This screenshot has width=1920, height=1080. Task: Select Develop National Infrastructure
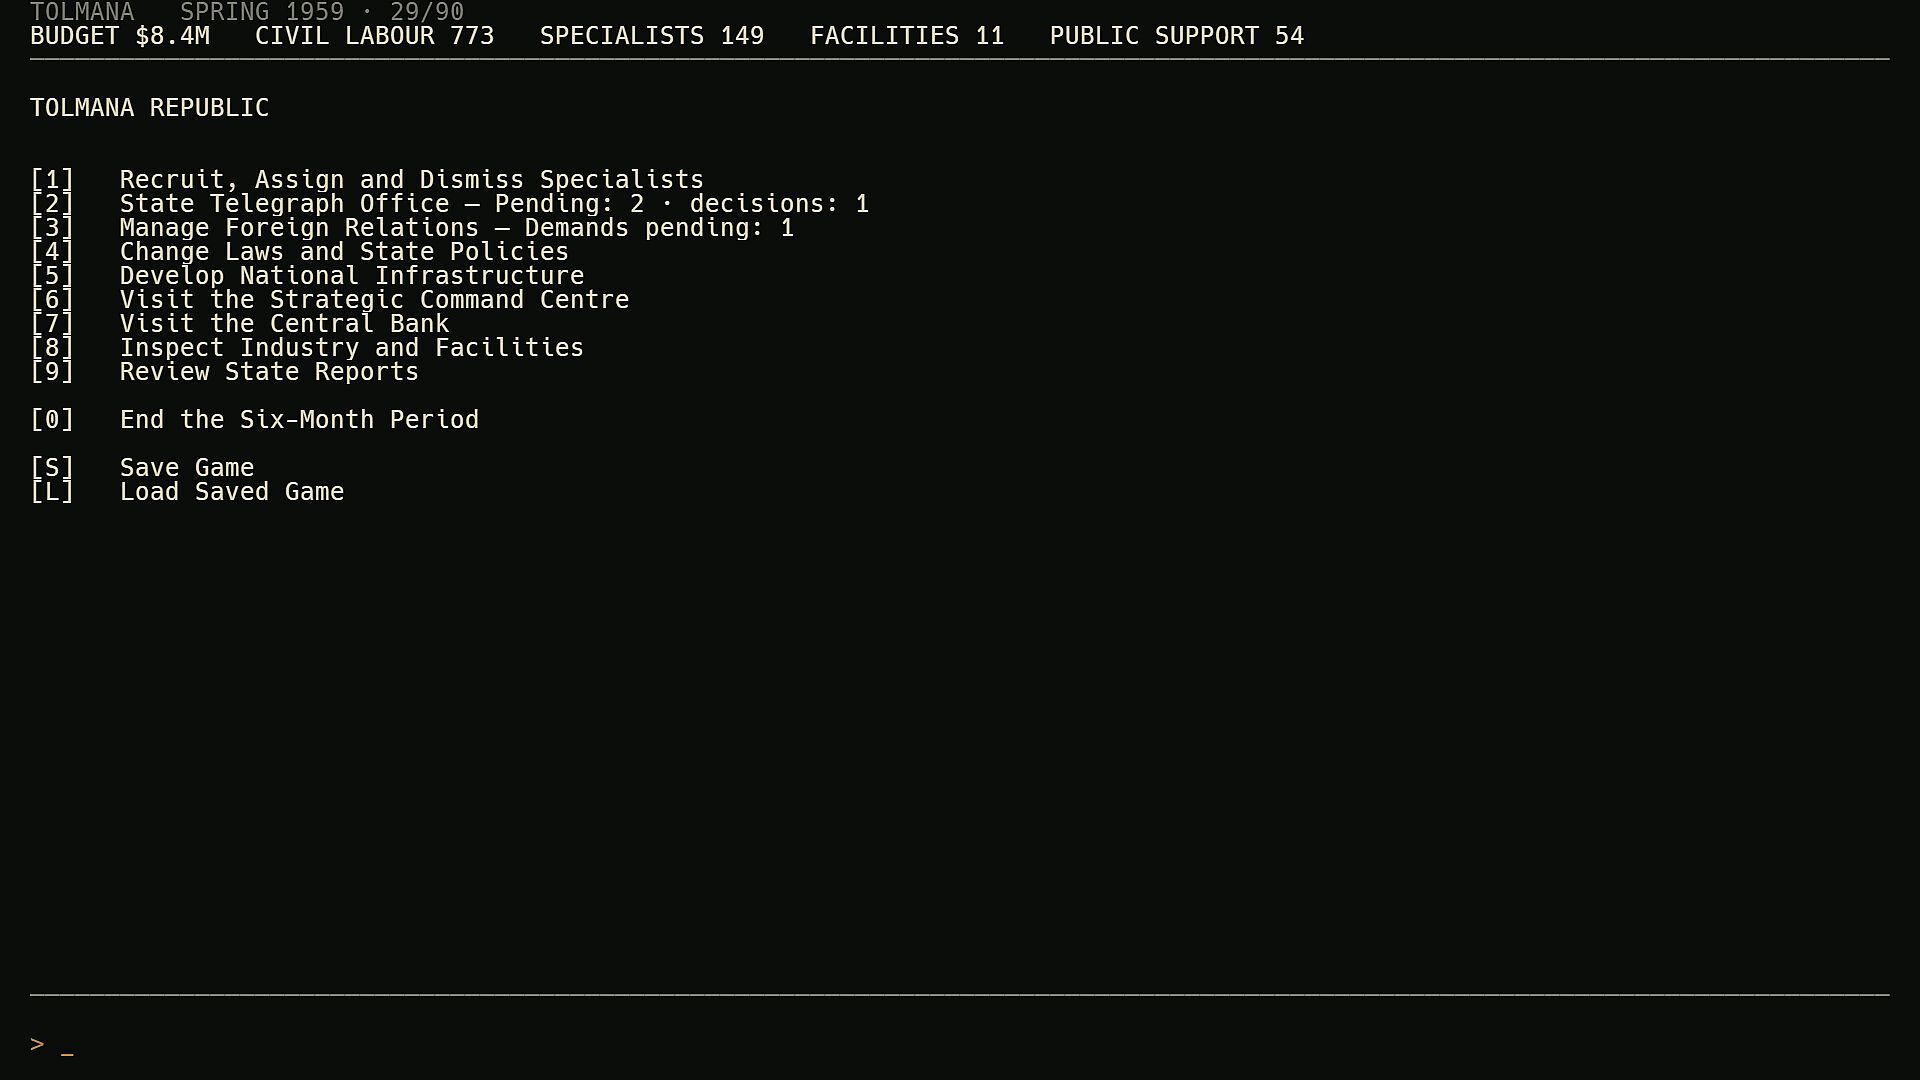307,276
